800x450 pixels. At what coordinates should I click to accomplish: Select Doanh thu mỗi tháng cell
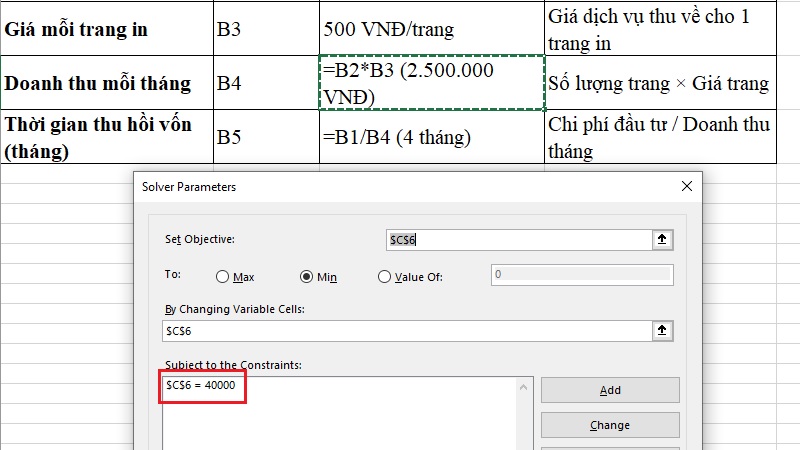[107, 83]
